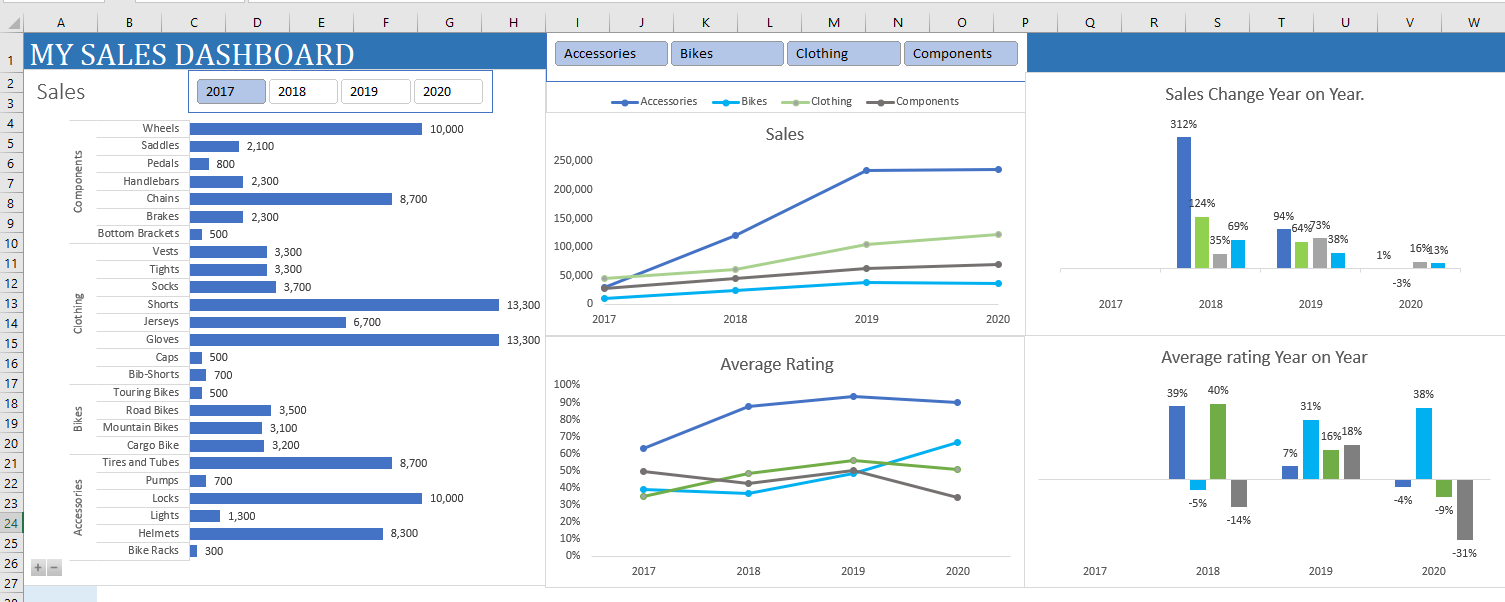Screen dimensions: 1505x602
Task: Toggle the 2017 year slicer
Action: coord(231,91)
